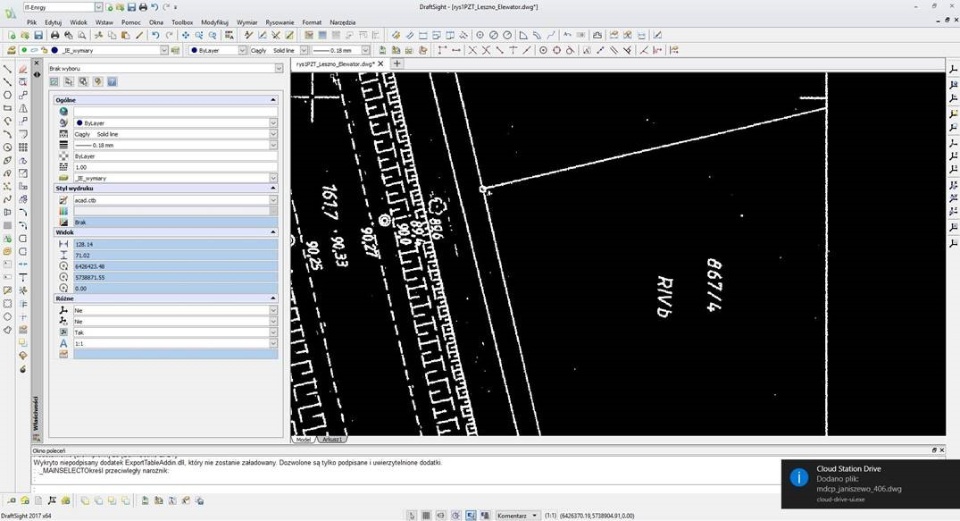Viewport: 960px width, 521px height.
Task: Click the Zoom window magnifier icon
Action: pos(199,36)
